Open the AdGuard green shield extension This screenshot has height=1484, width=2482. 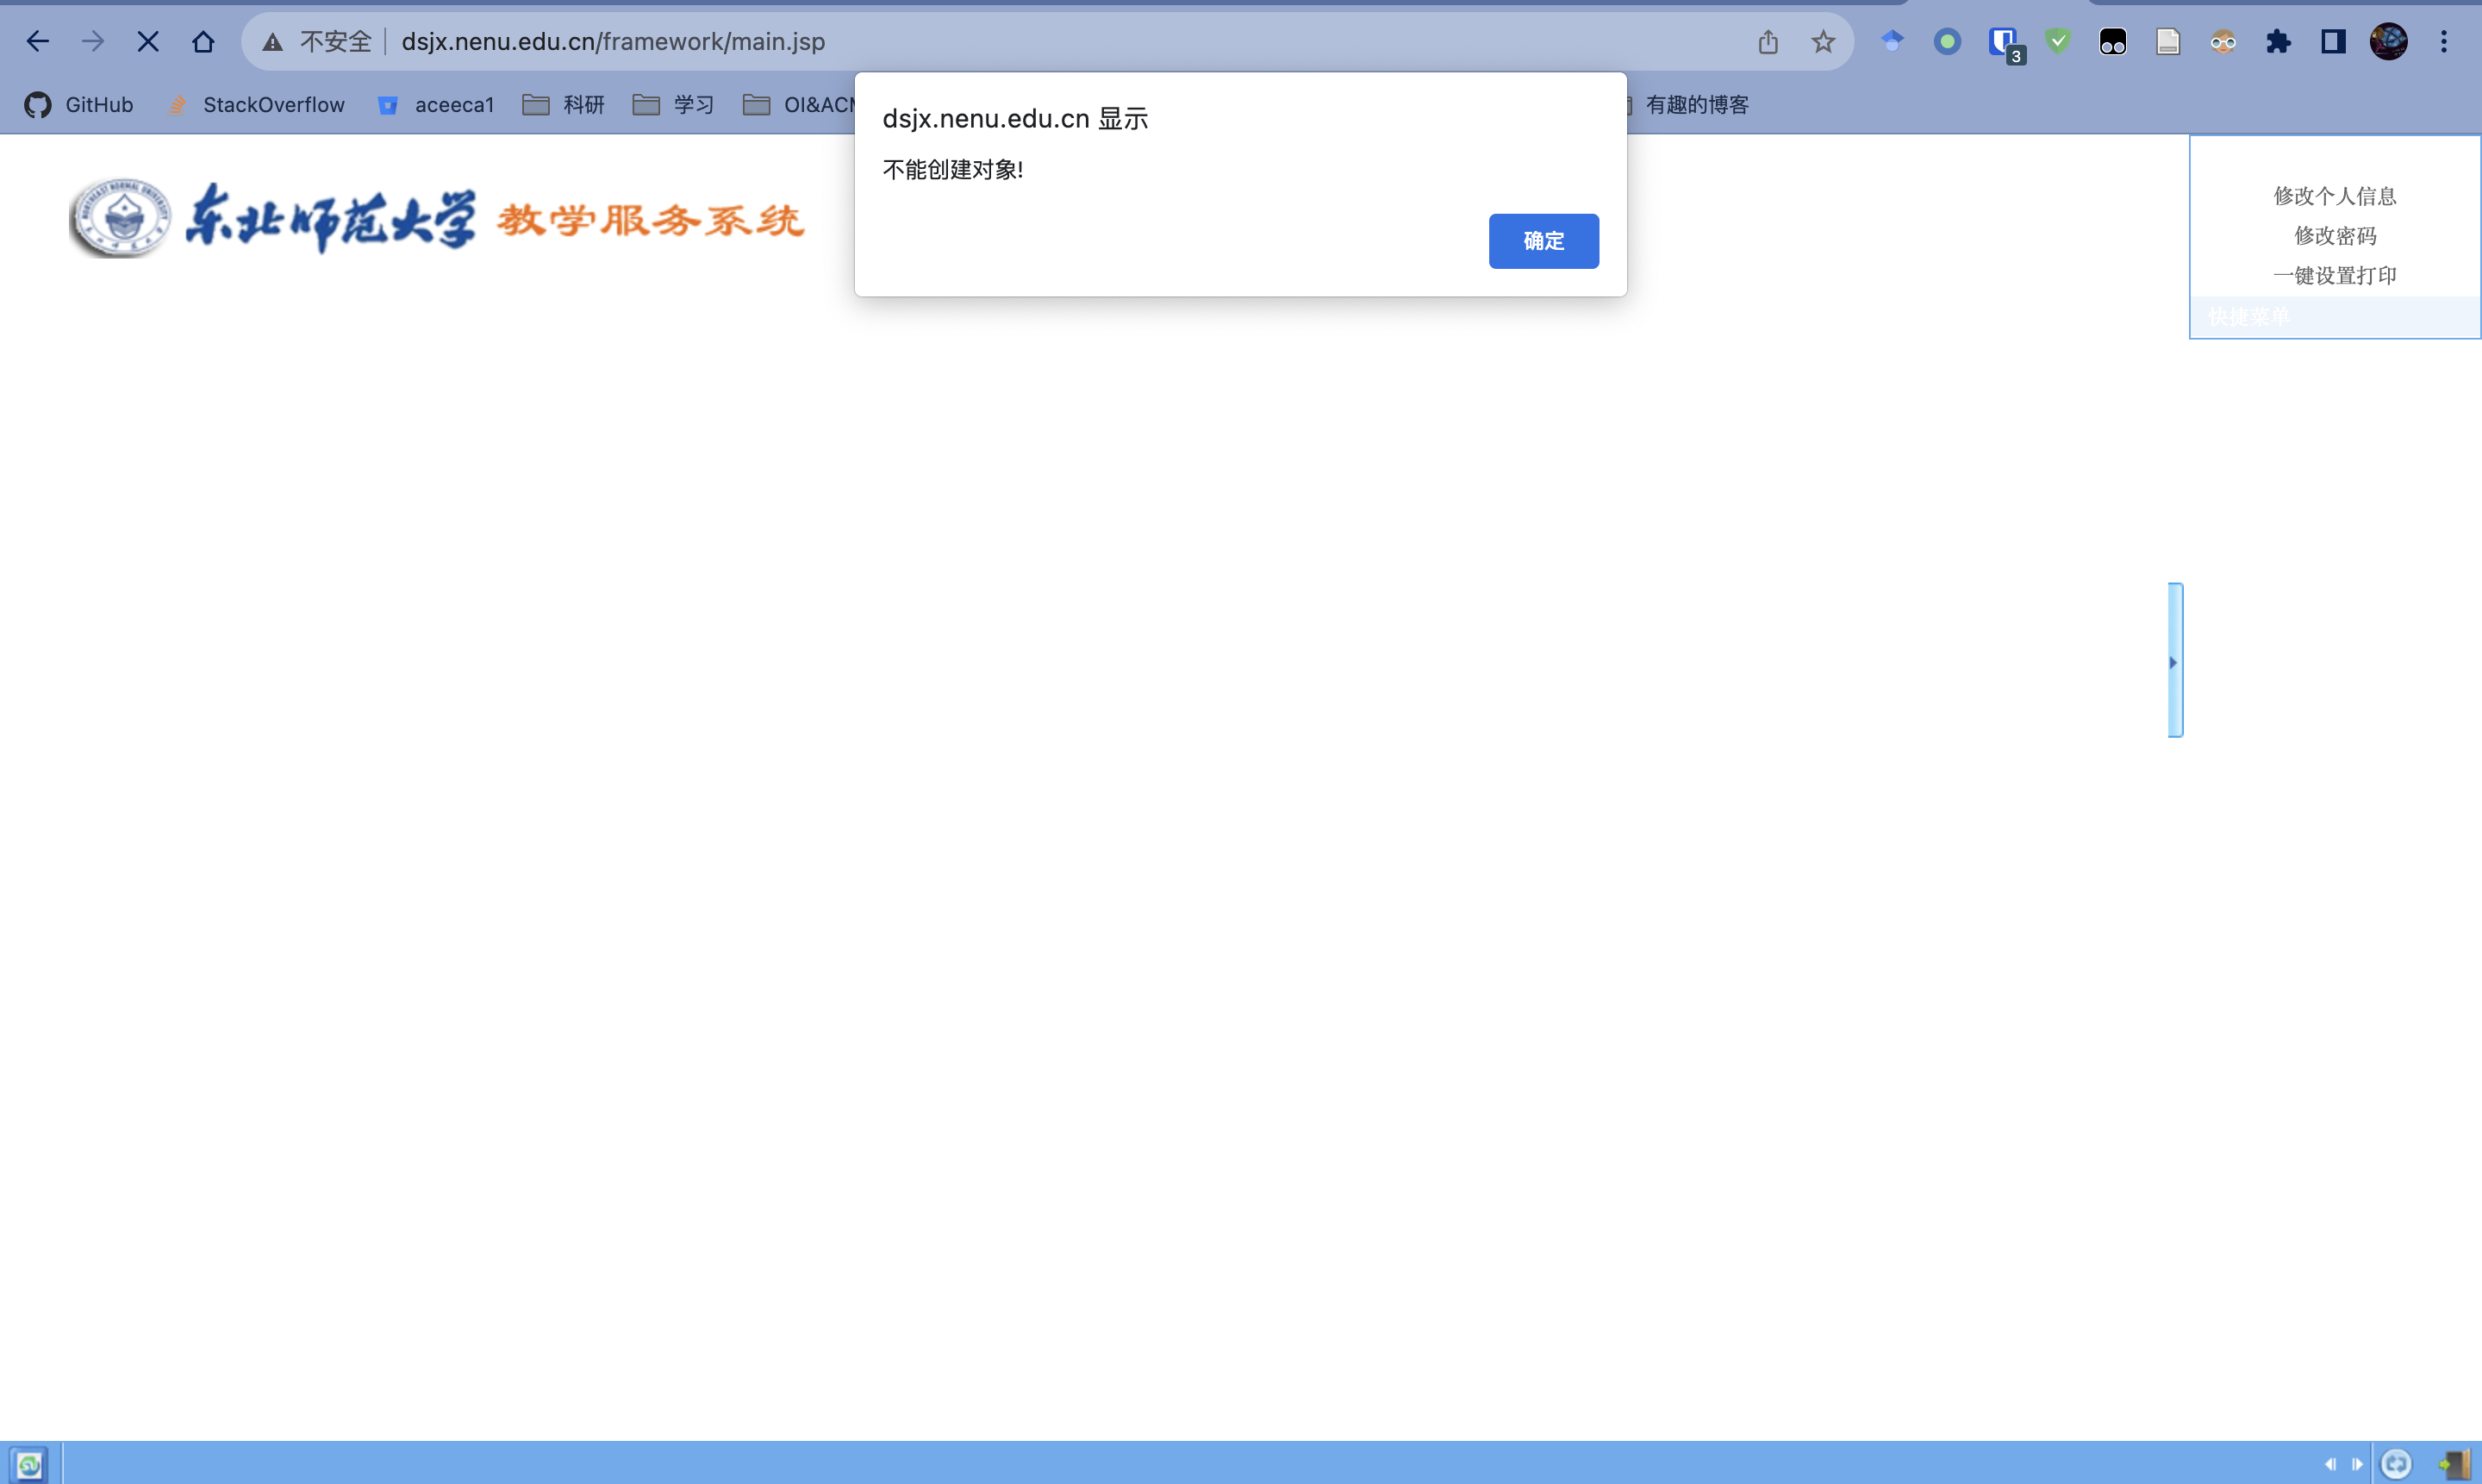tap(2057, 41)
